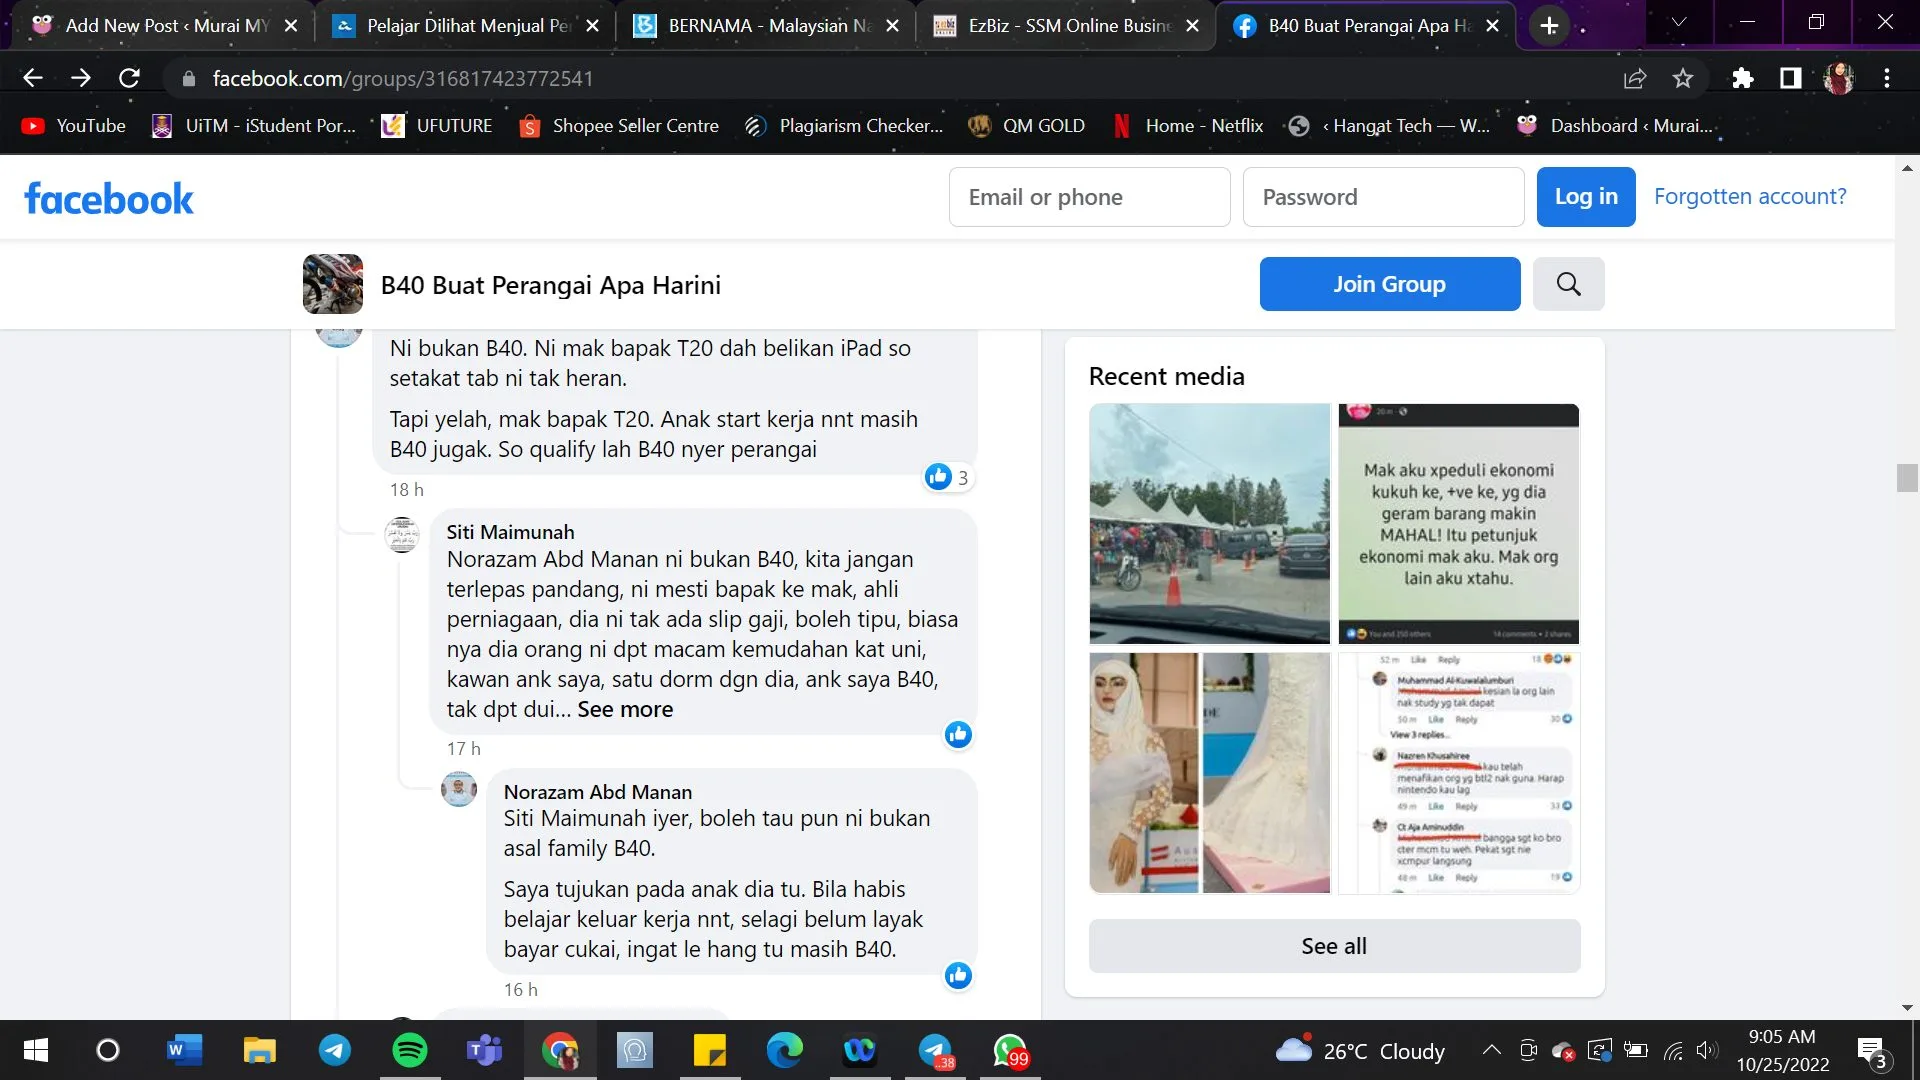Click the page vertical scrollbar thumb
1920x1080 pixels.
tap(1906, 478)
